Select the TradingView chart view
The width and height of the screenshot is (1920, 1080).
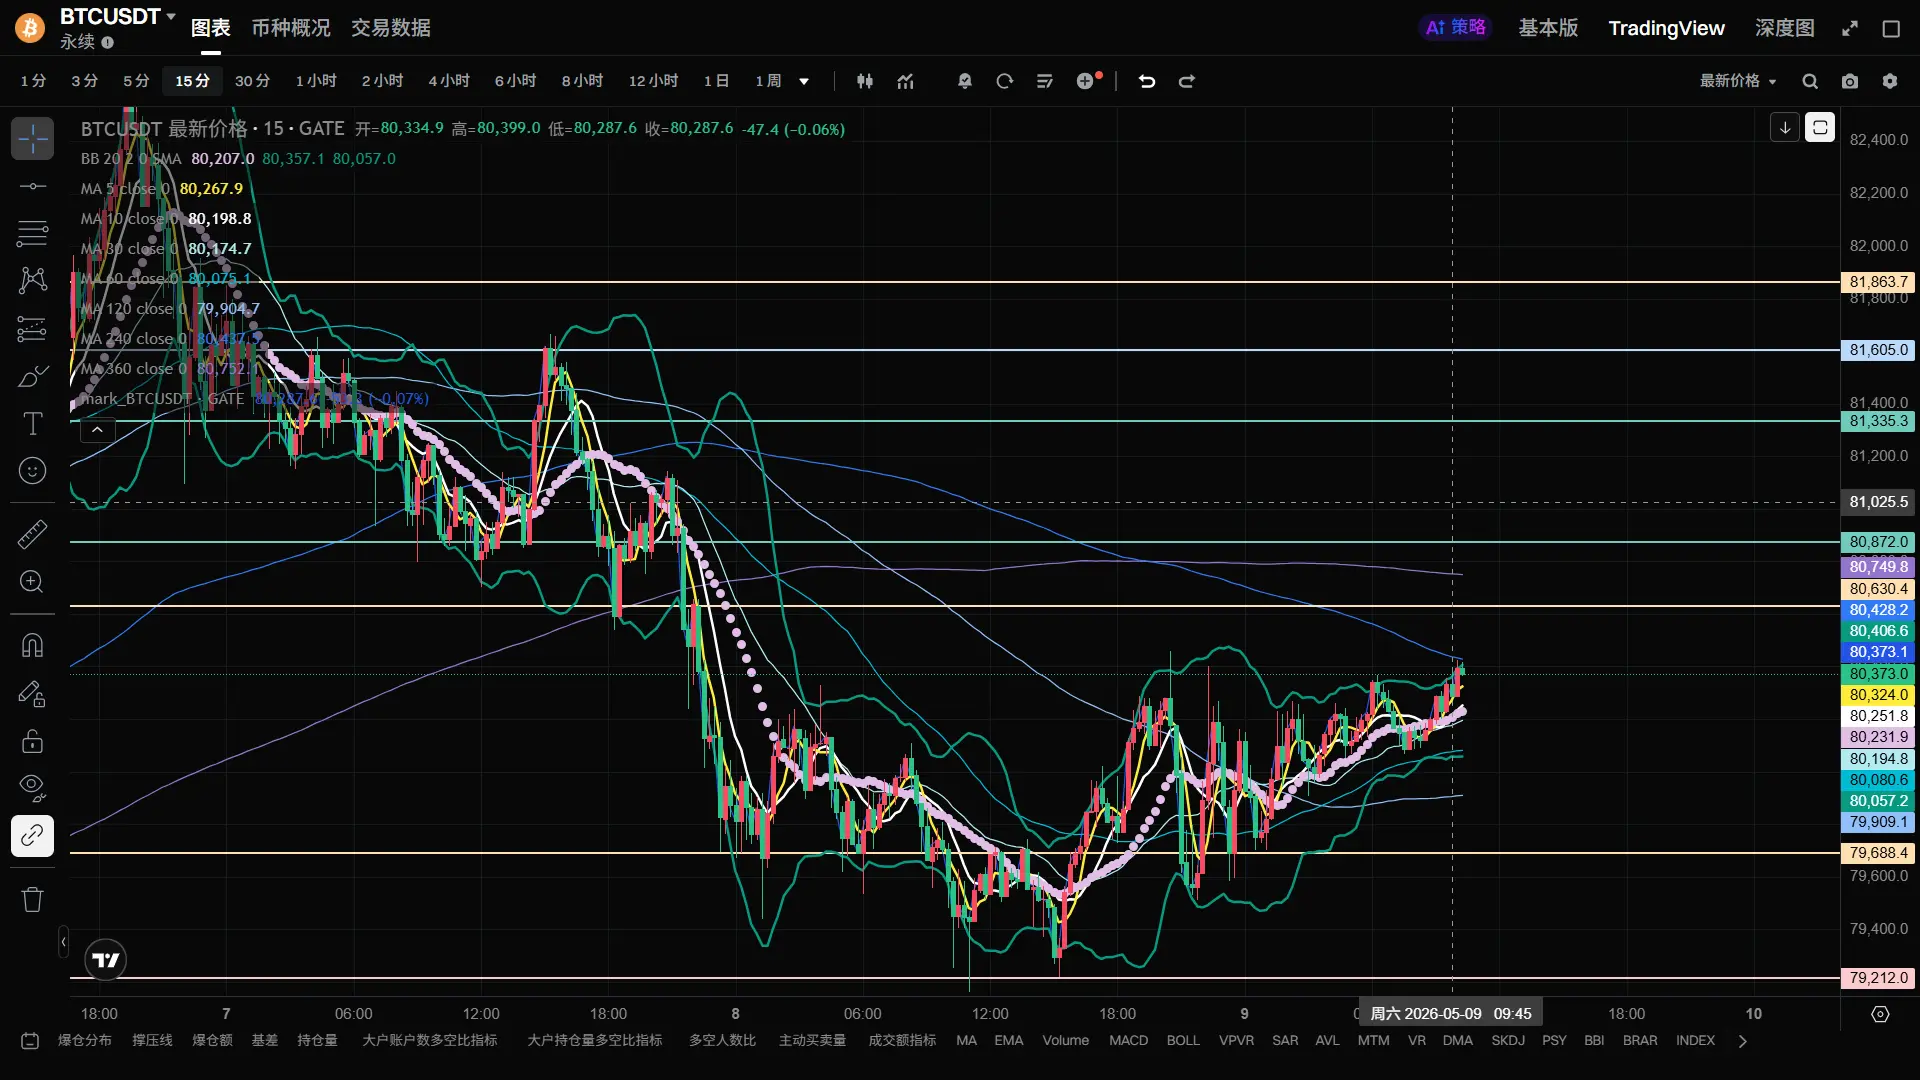tap(1666, 28)
